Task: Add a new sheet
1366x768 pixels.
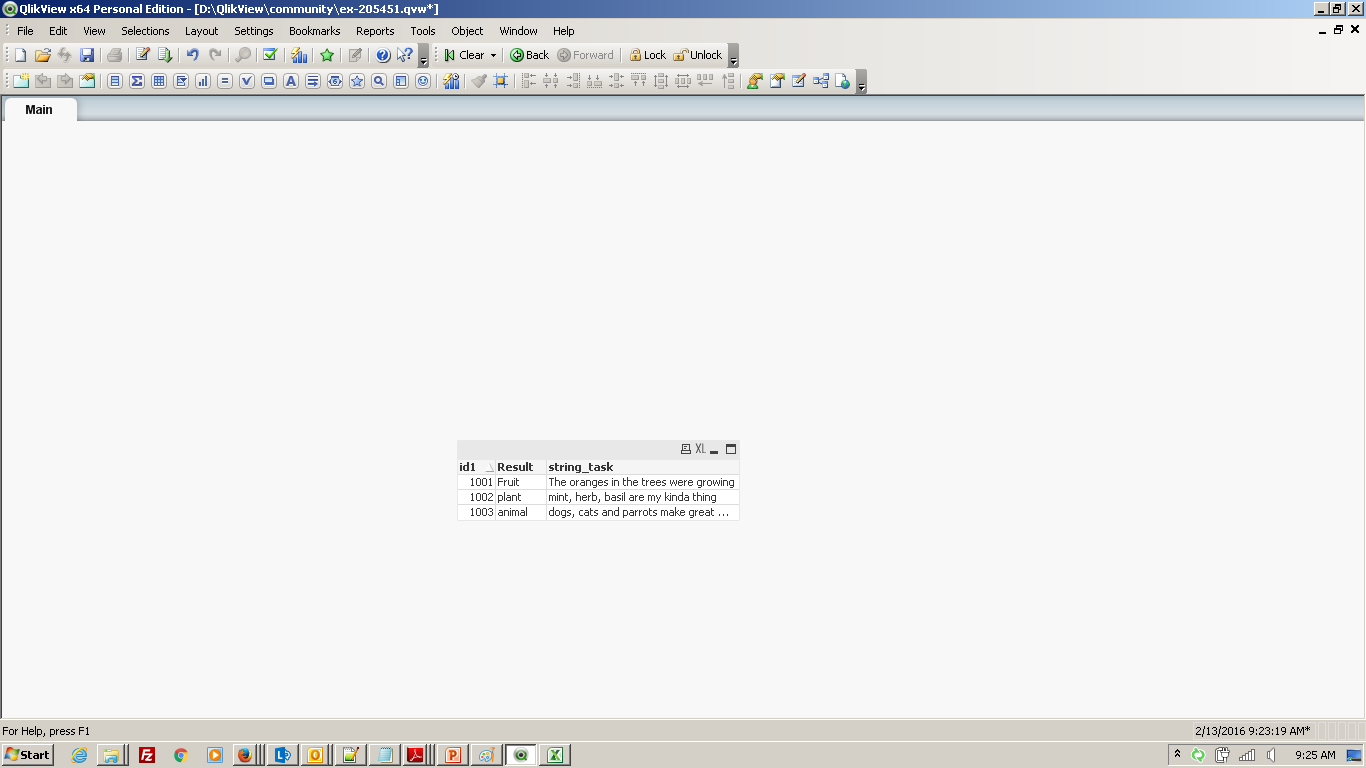Action: (x=20, y=81)
